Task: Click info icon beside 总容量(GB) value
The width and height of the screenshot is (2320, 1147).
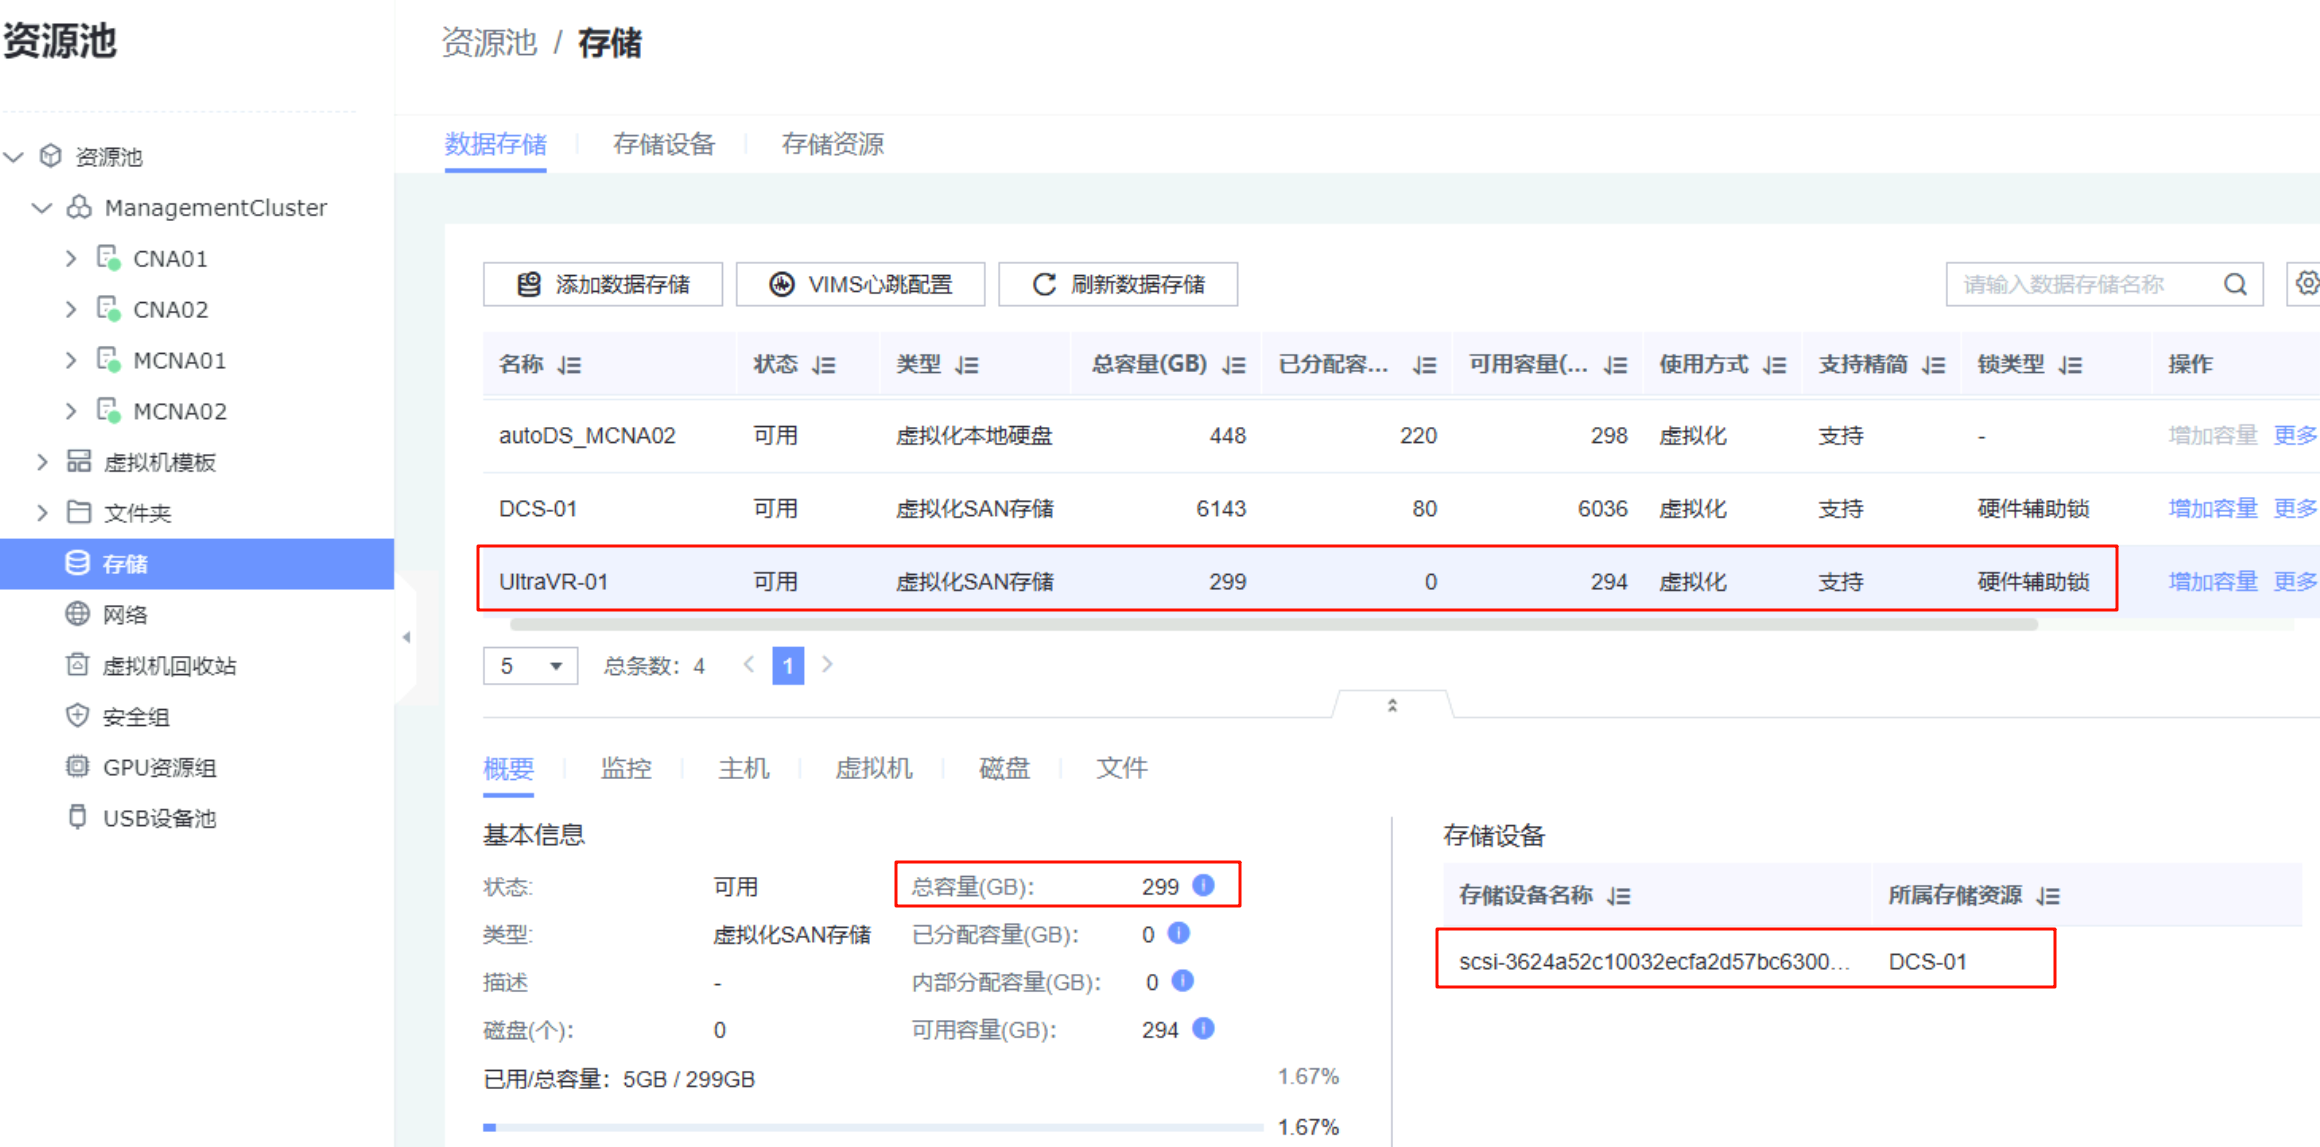Action: click(1204, 885)
